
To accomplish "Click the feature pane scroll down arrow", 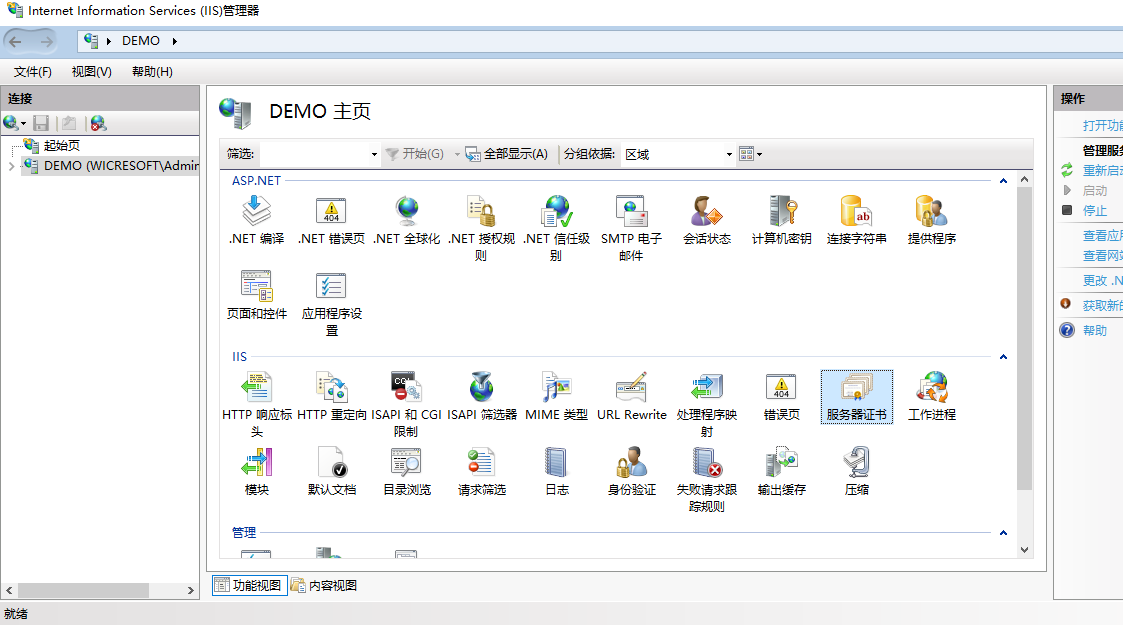I will pos(1024,550).
